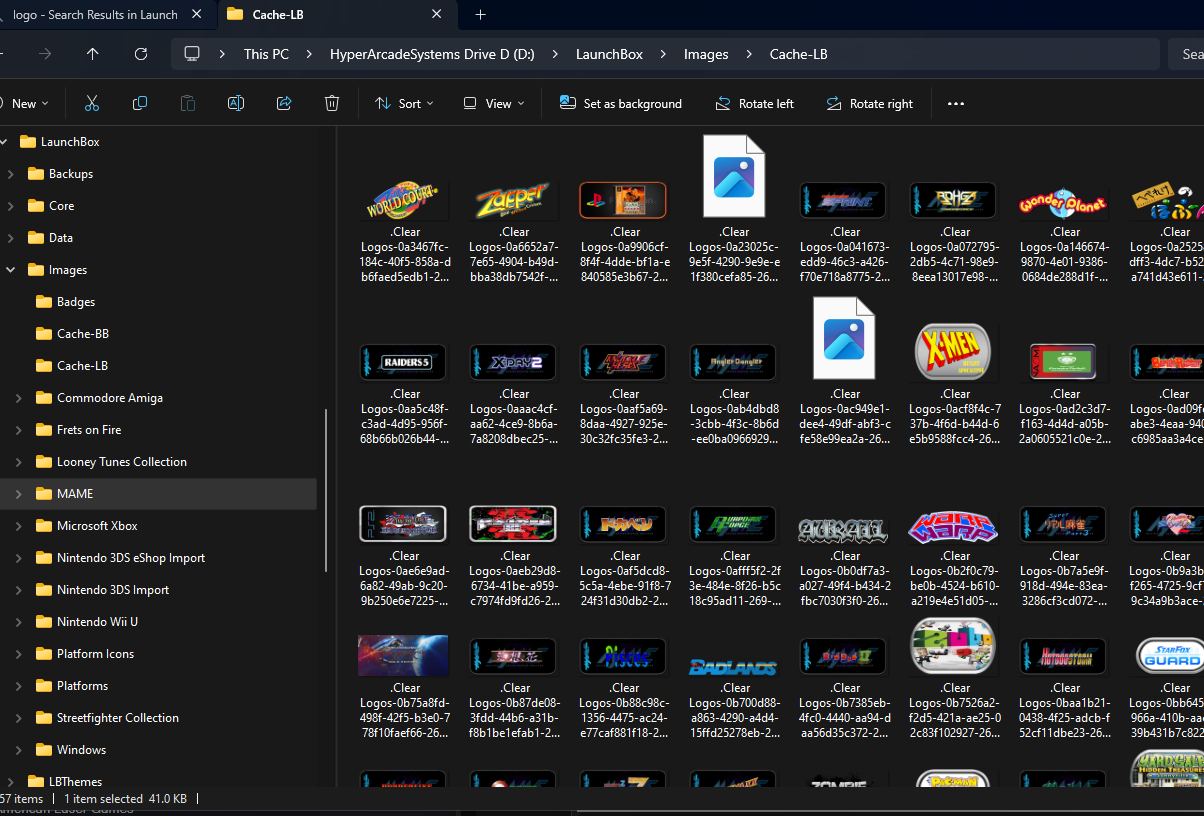Image resolution: width=1204 pixels, height=816 pixels.
Task: Go up one folder level with the up arrow
Action: click(x=93, y=54)
